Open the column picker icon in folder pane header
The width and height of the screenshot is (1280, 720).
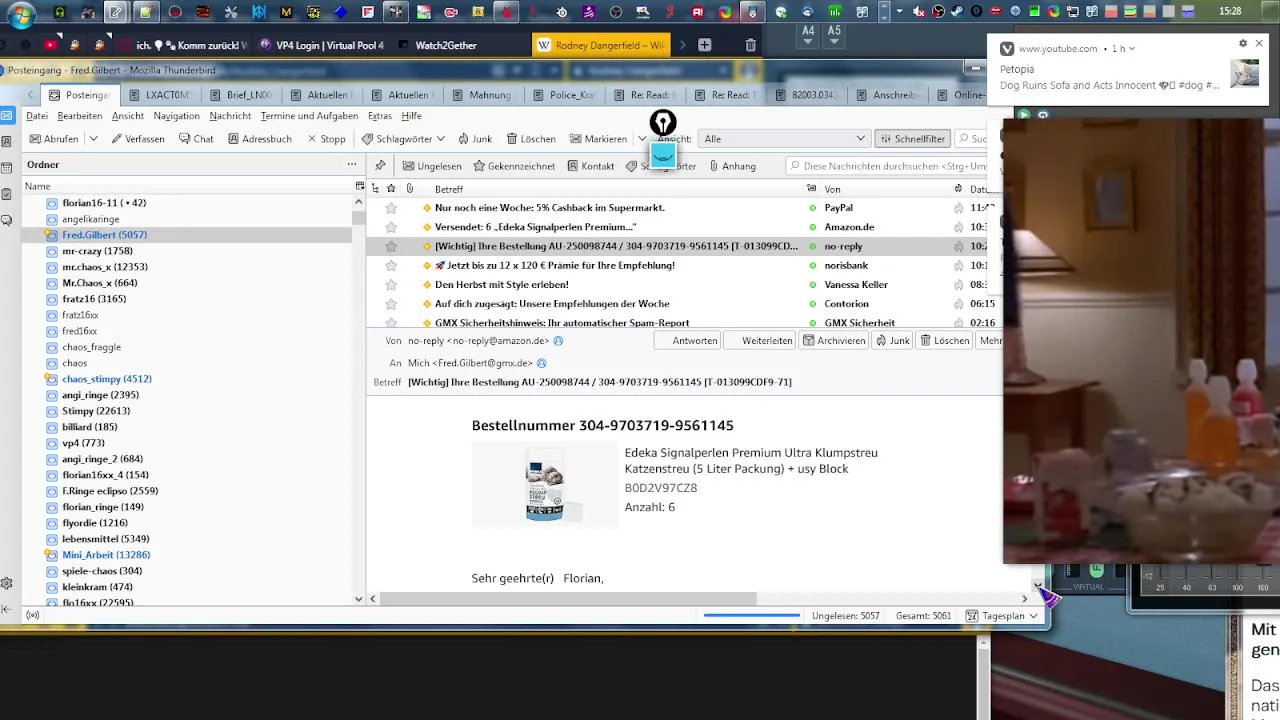click(360, 186)
